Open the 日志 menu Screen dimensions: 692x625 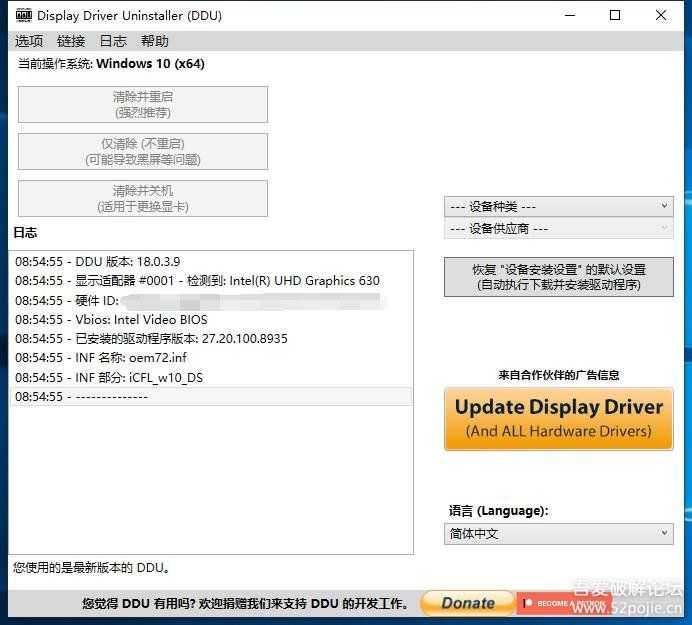113,41
